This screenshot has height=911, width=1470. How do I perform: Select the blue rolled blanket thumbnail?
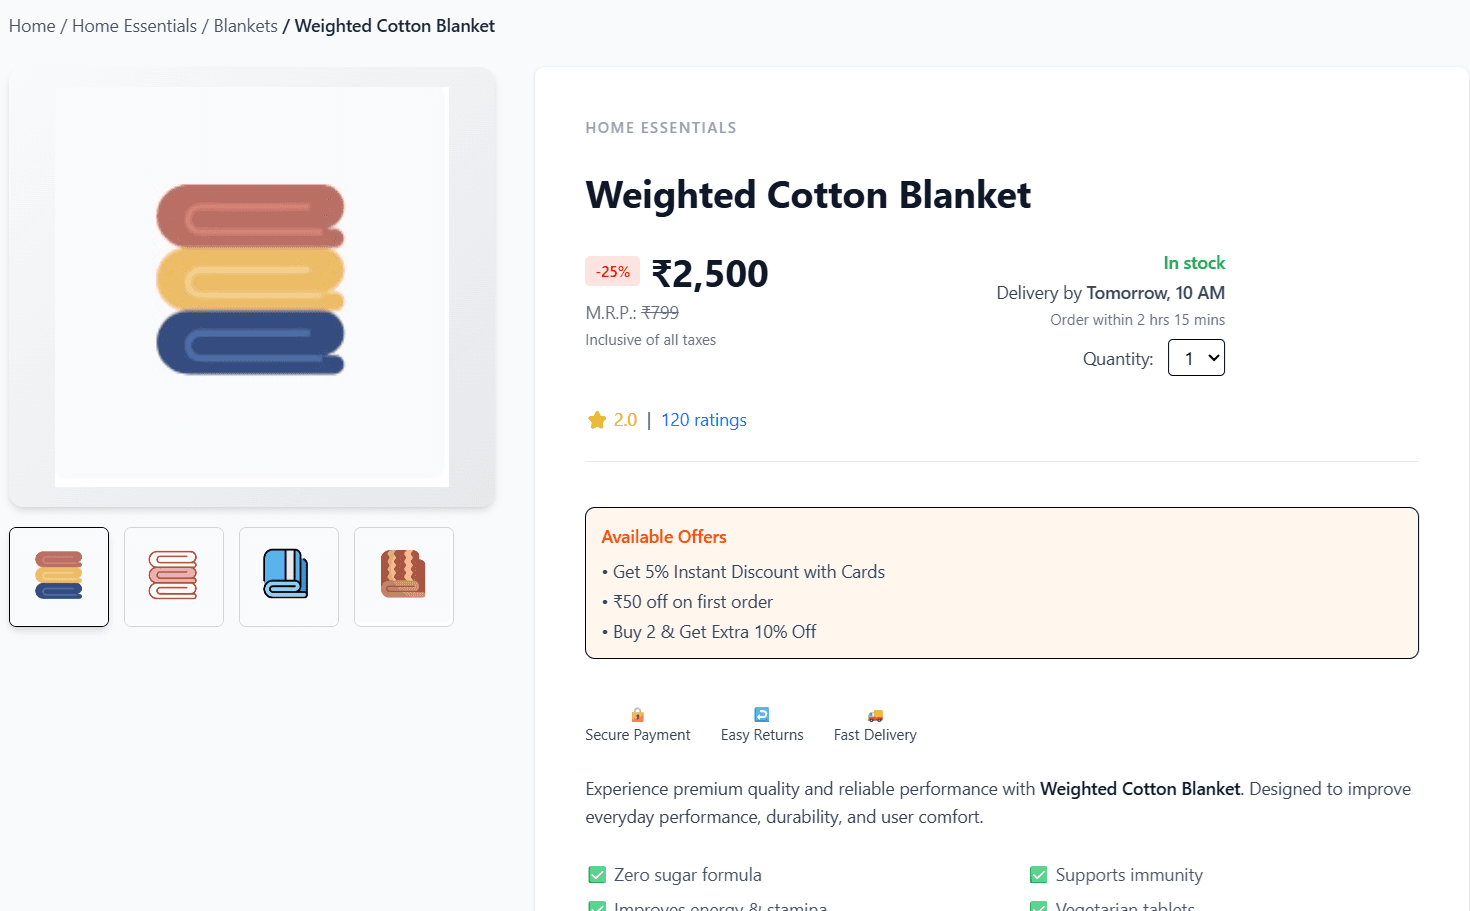289,577
